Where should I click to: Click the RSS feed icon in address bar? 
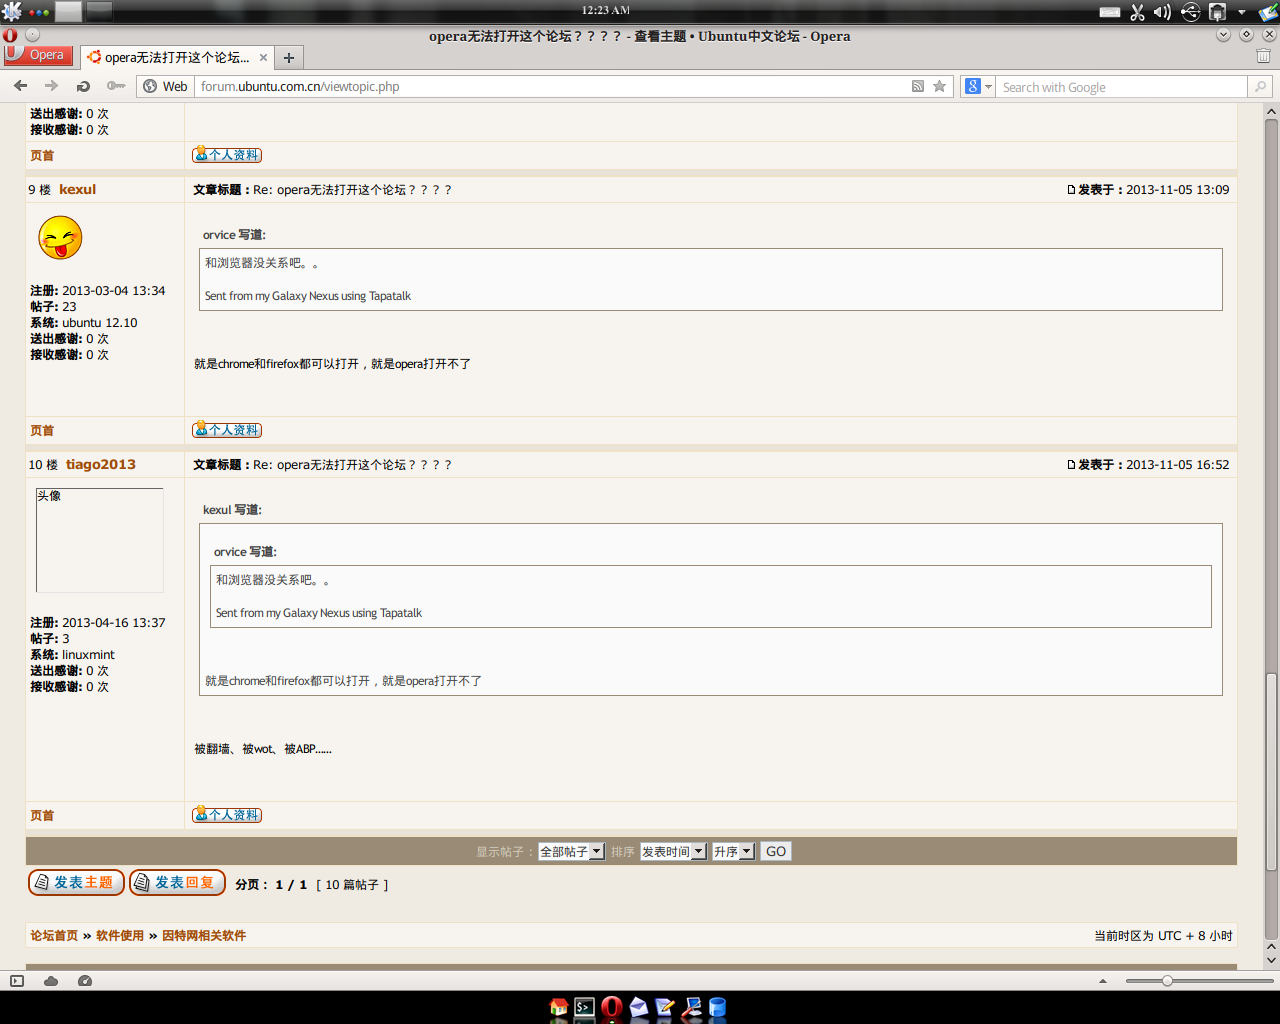pos(918,86)
